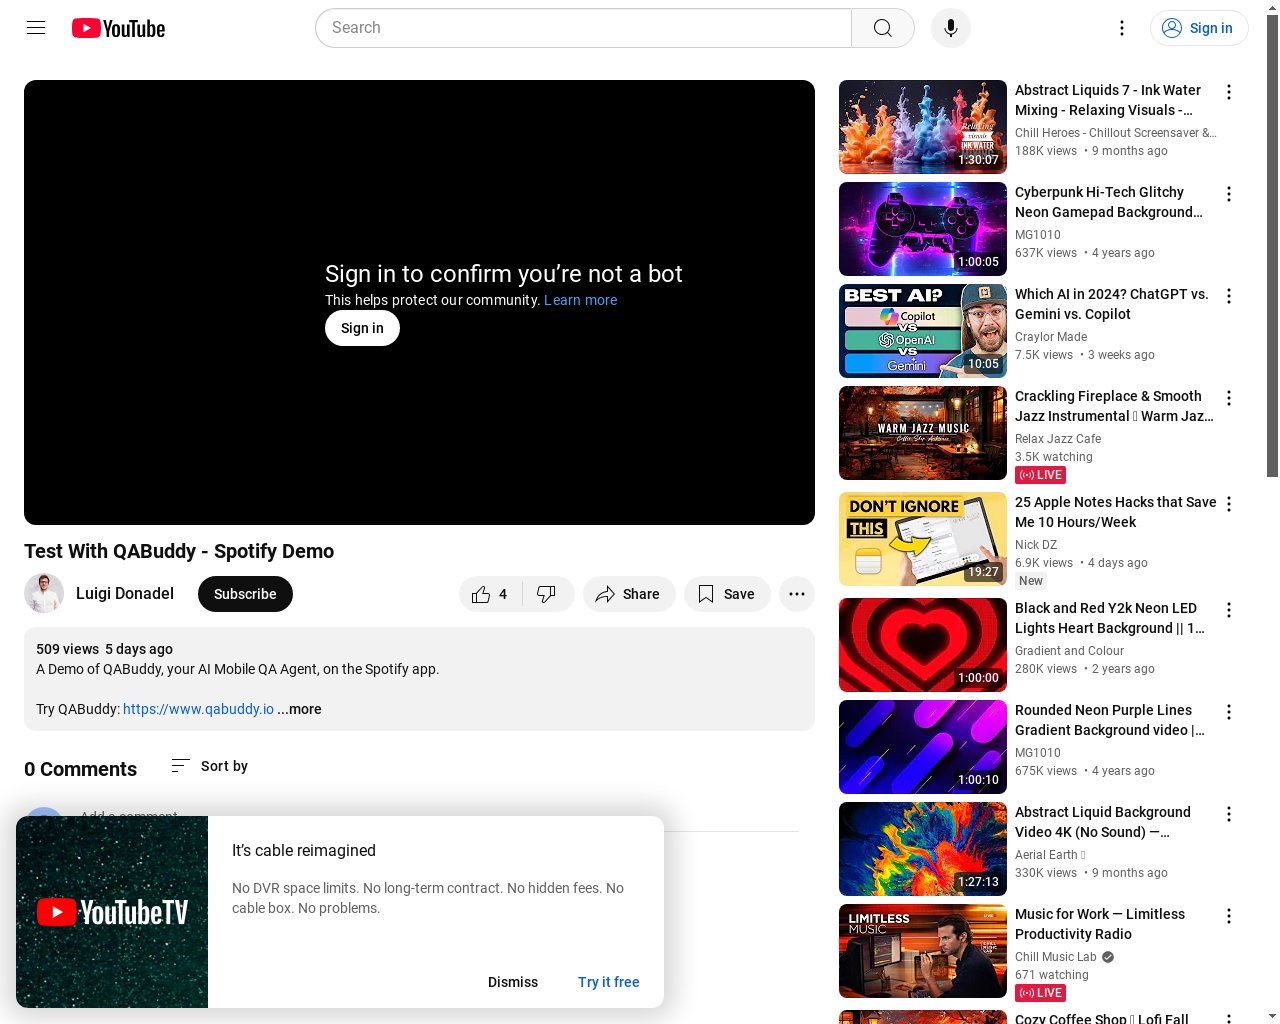Open Luigi Donadel channel name

coord(125,594)
